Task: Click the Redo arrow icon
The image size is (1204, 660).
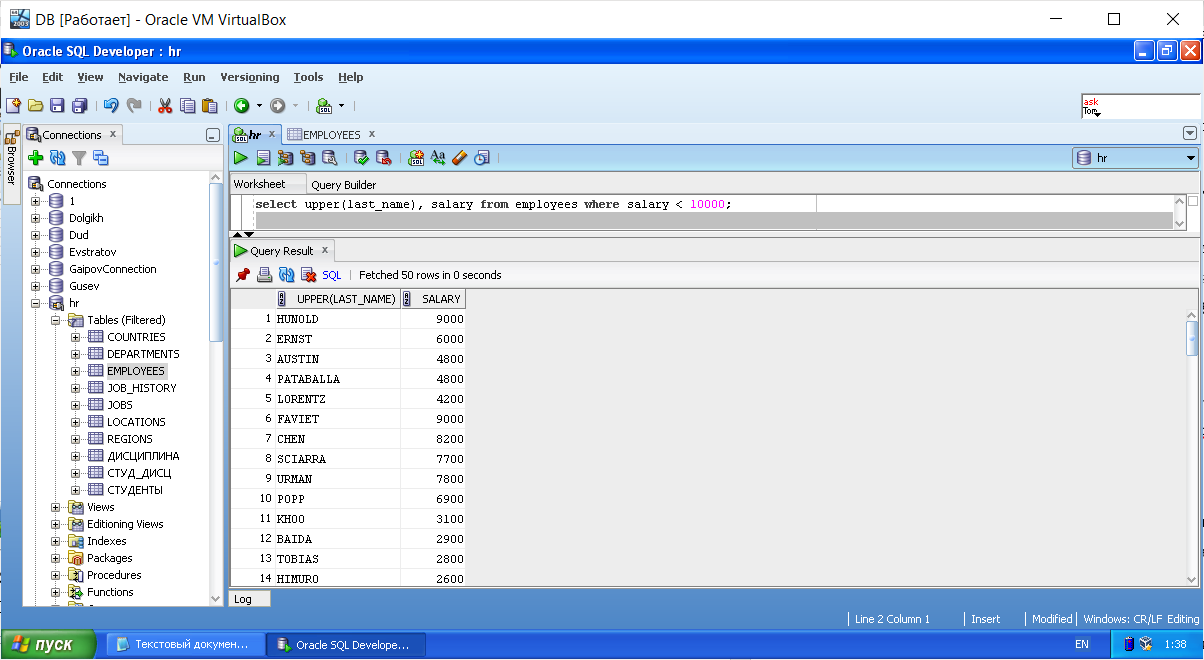Action: 133,105
